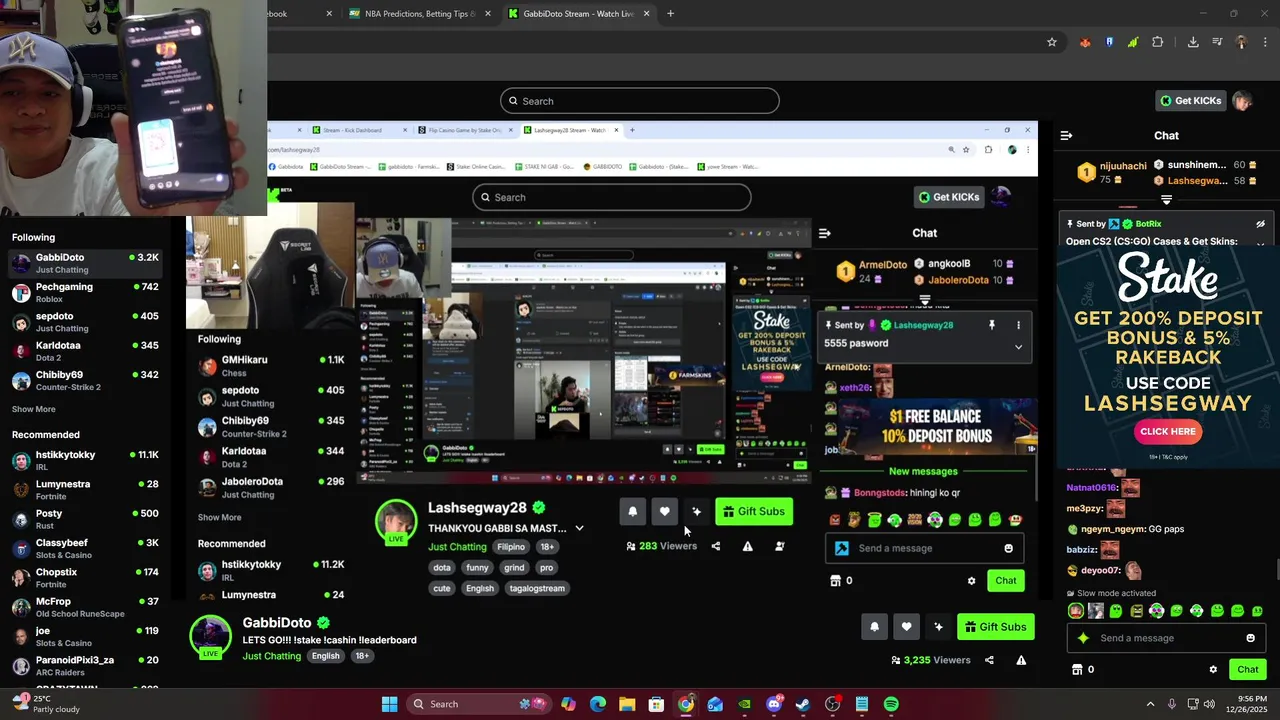Follow Lashsegway28 with the heart button
The width and height of the screenshot is (1280, 720).
[664, 511]
